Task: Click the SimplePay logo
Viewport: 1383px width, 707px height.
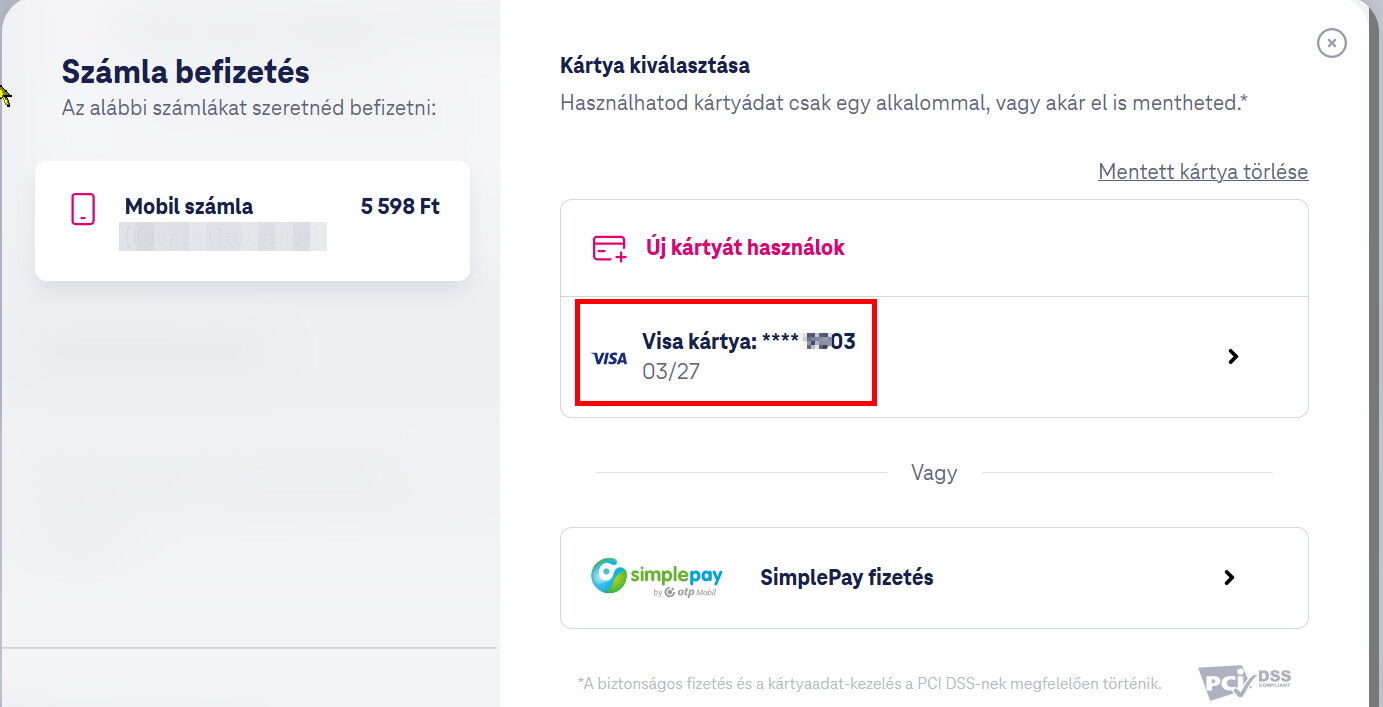Action: pos(656,577)
